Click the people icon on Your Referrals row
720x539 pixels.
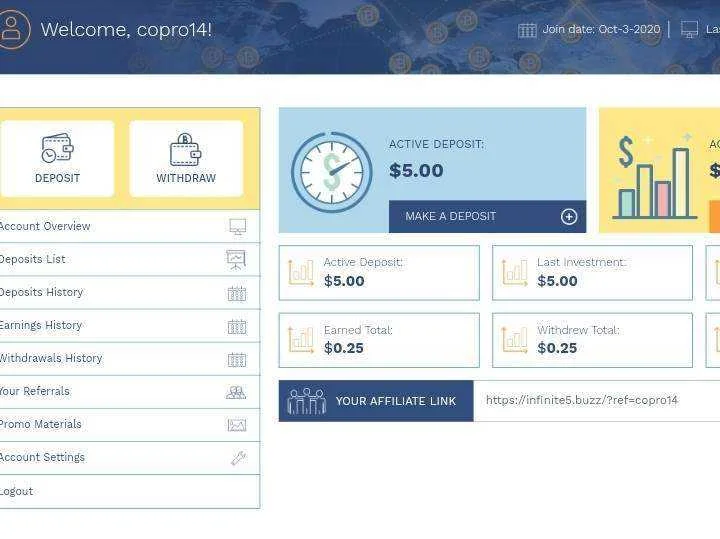(x=236, y=392)
